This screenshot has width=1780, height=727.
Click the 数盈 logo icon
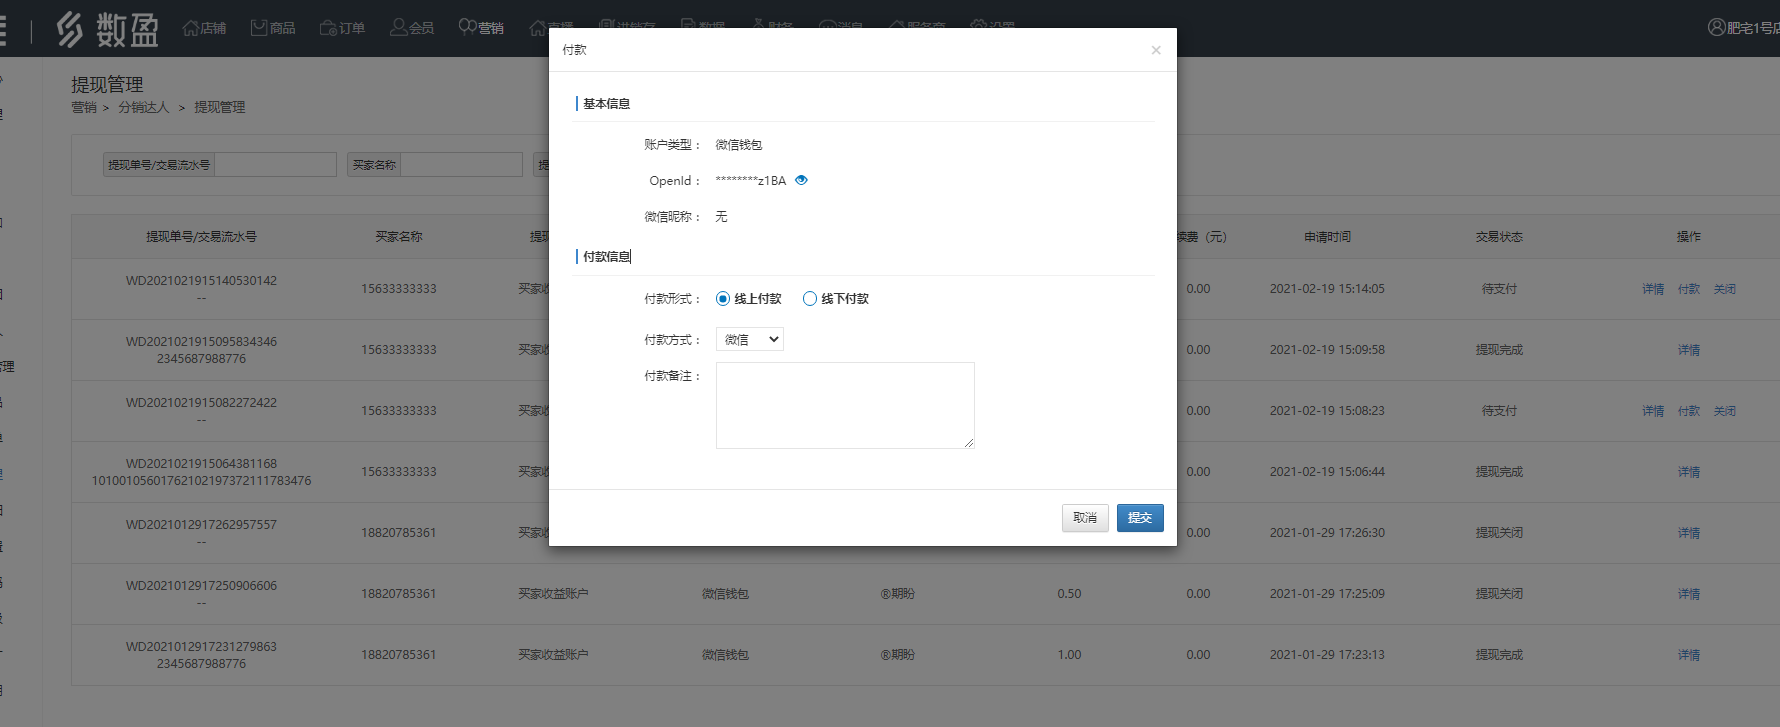pos(70,29)
